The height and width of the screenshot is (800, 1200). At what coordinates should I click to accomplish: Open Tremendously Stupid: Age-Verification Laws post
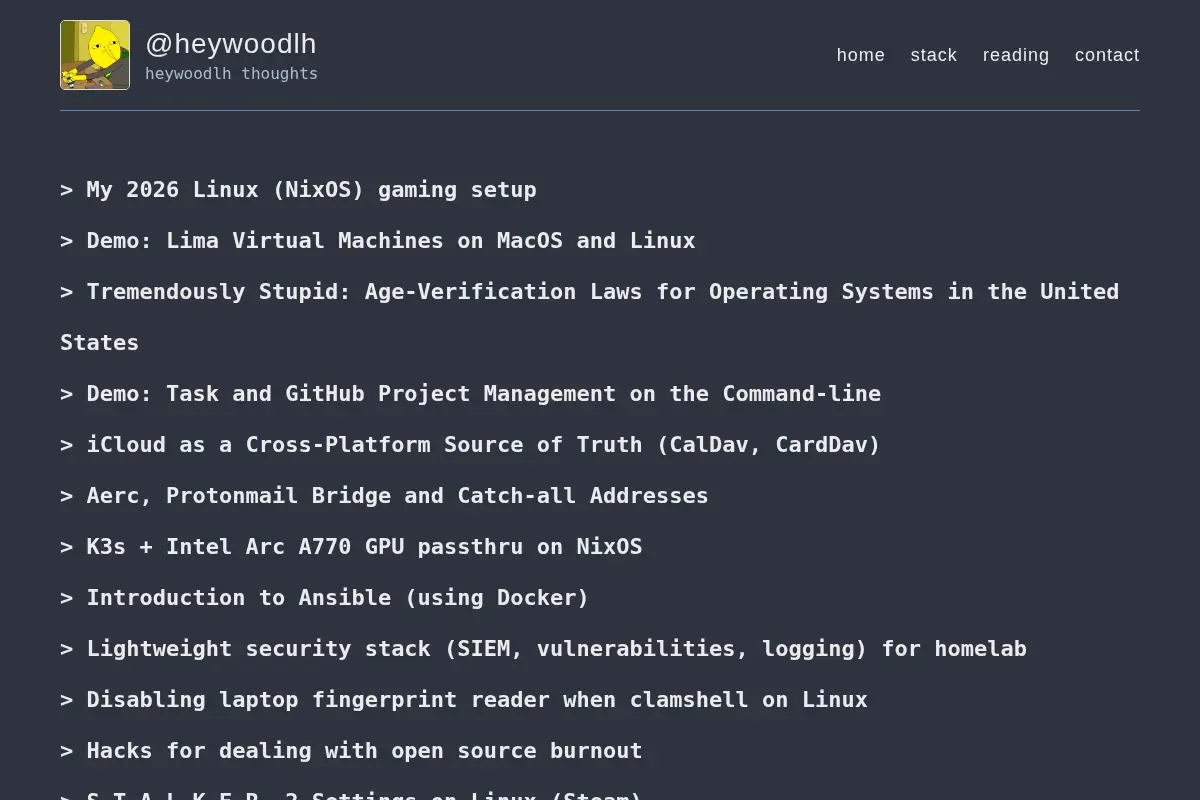602,292
